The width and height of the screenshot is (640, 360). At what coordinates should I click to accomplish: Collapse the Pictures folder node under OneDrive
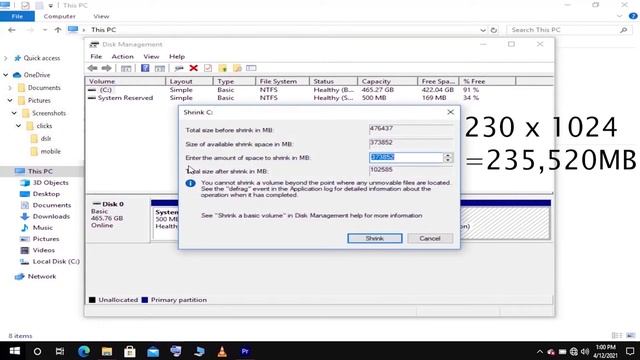(10, 100)
